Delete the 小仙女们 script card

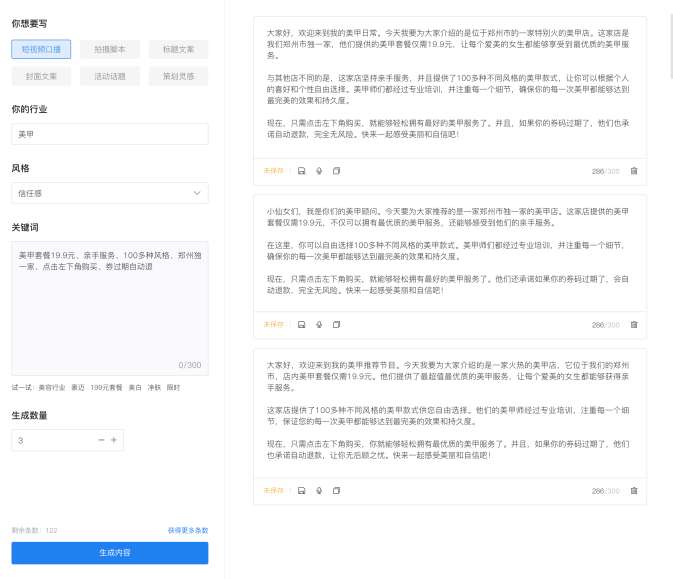pyautogui.click(x=634, y=324)
